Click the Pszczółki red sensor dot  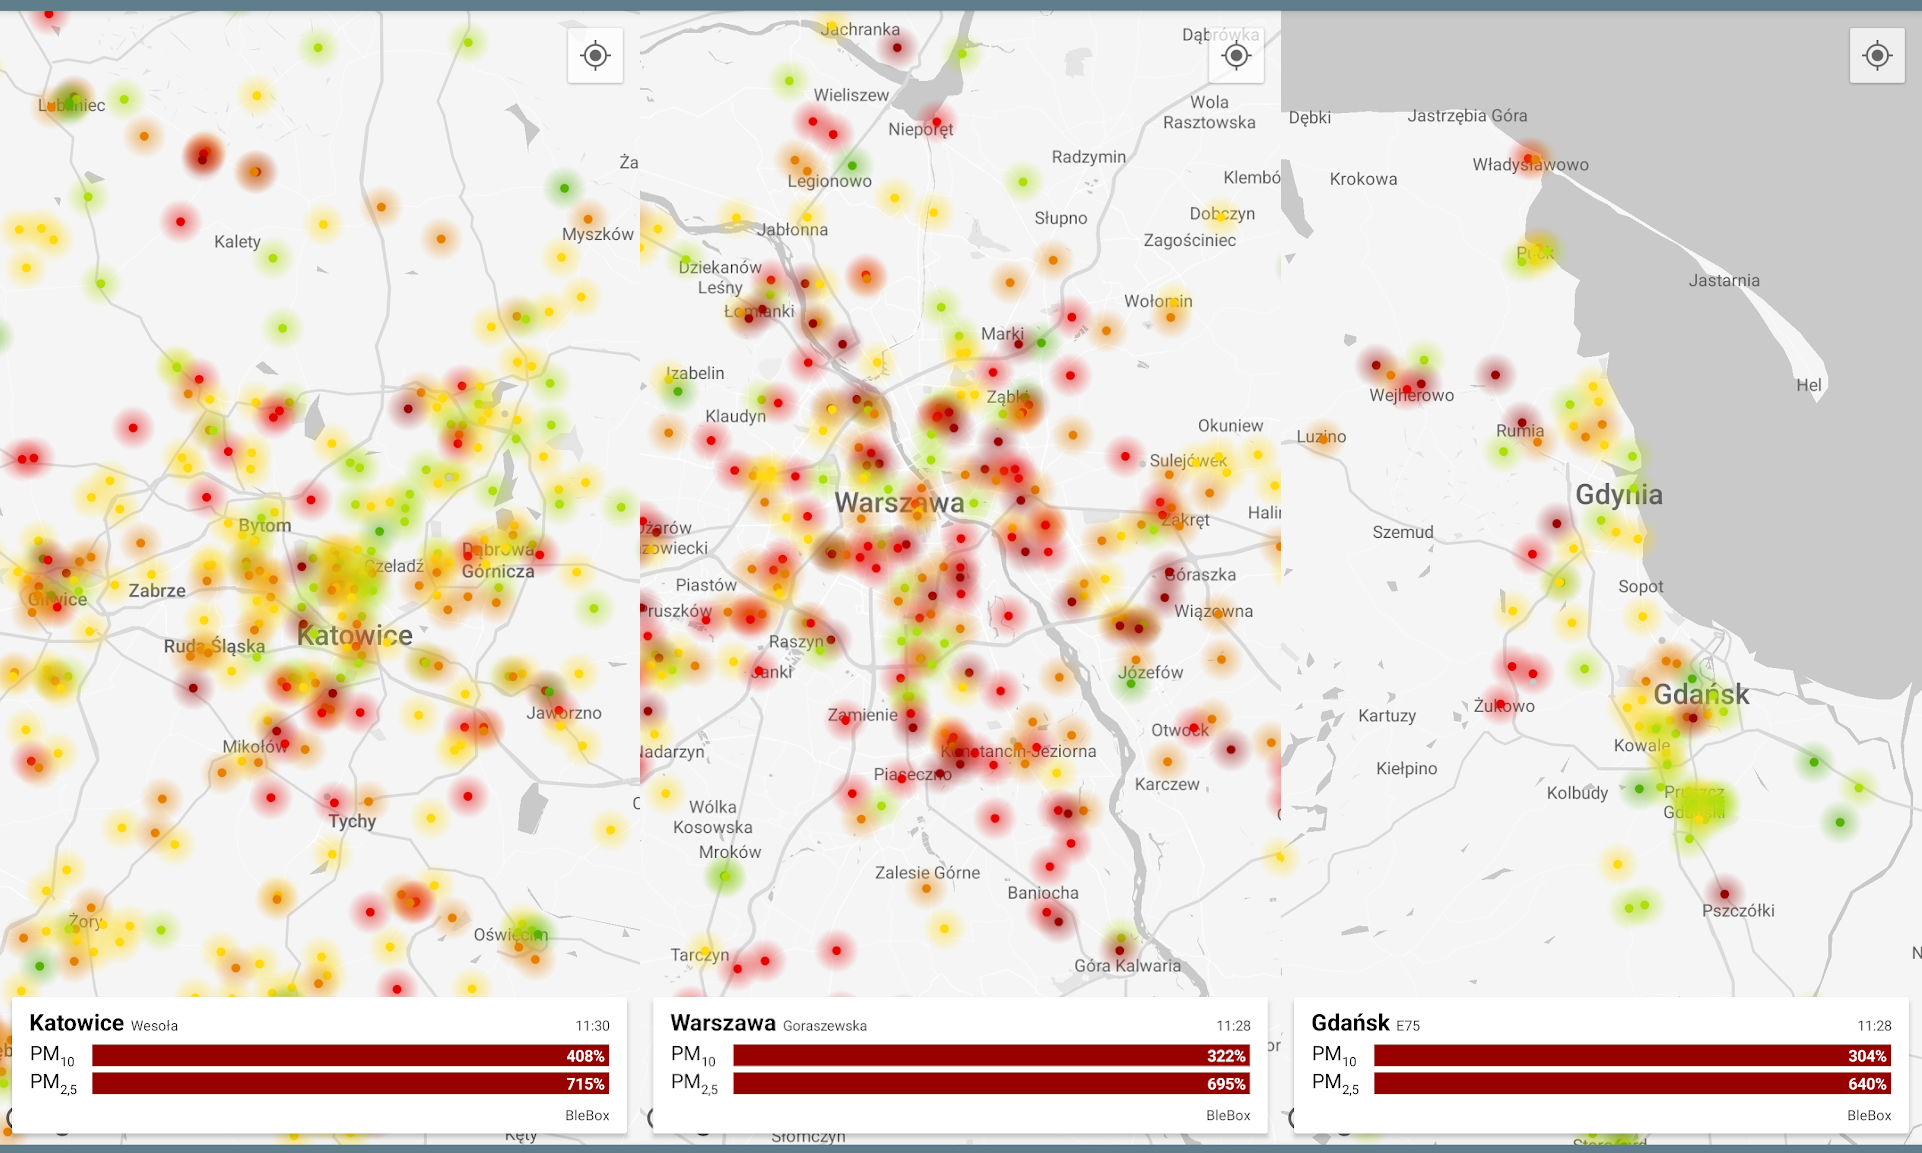[x=1724, y=894]
